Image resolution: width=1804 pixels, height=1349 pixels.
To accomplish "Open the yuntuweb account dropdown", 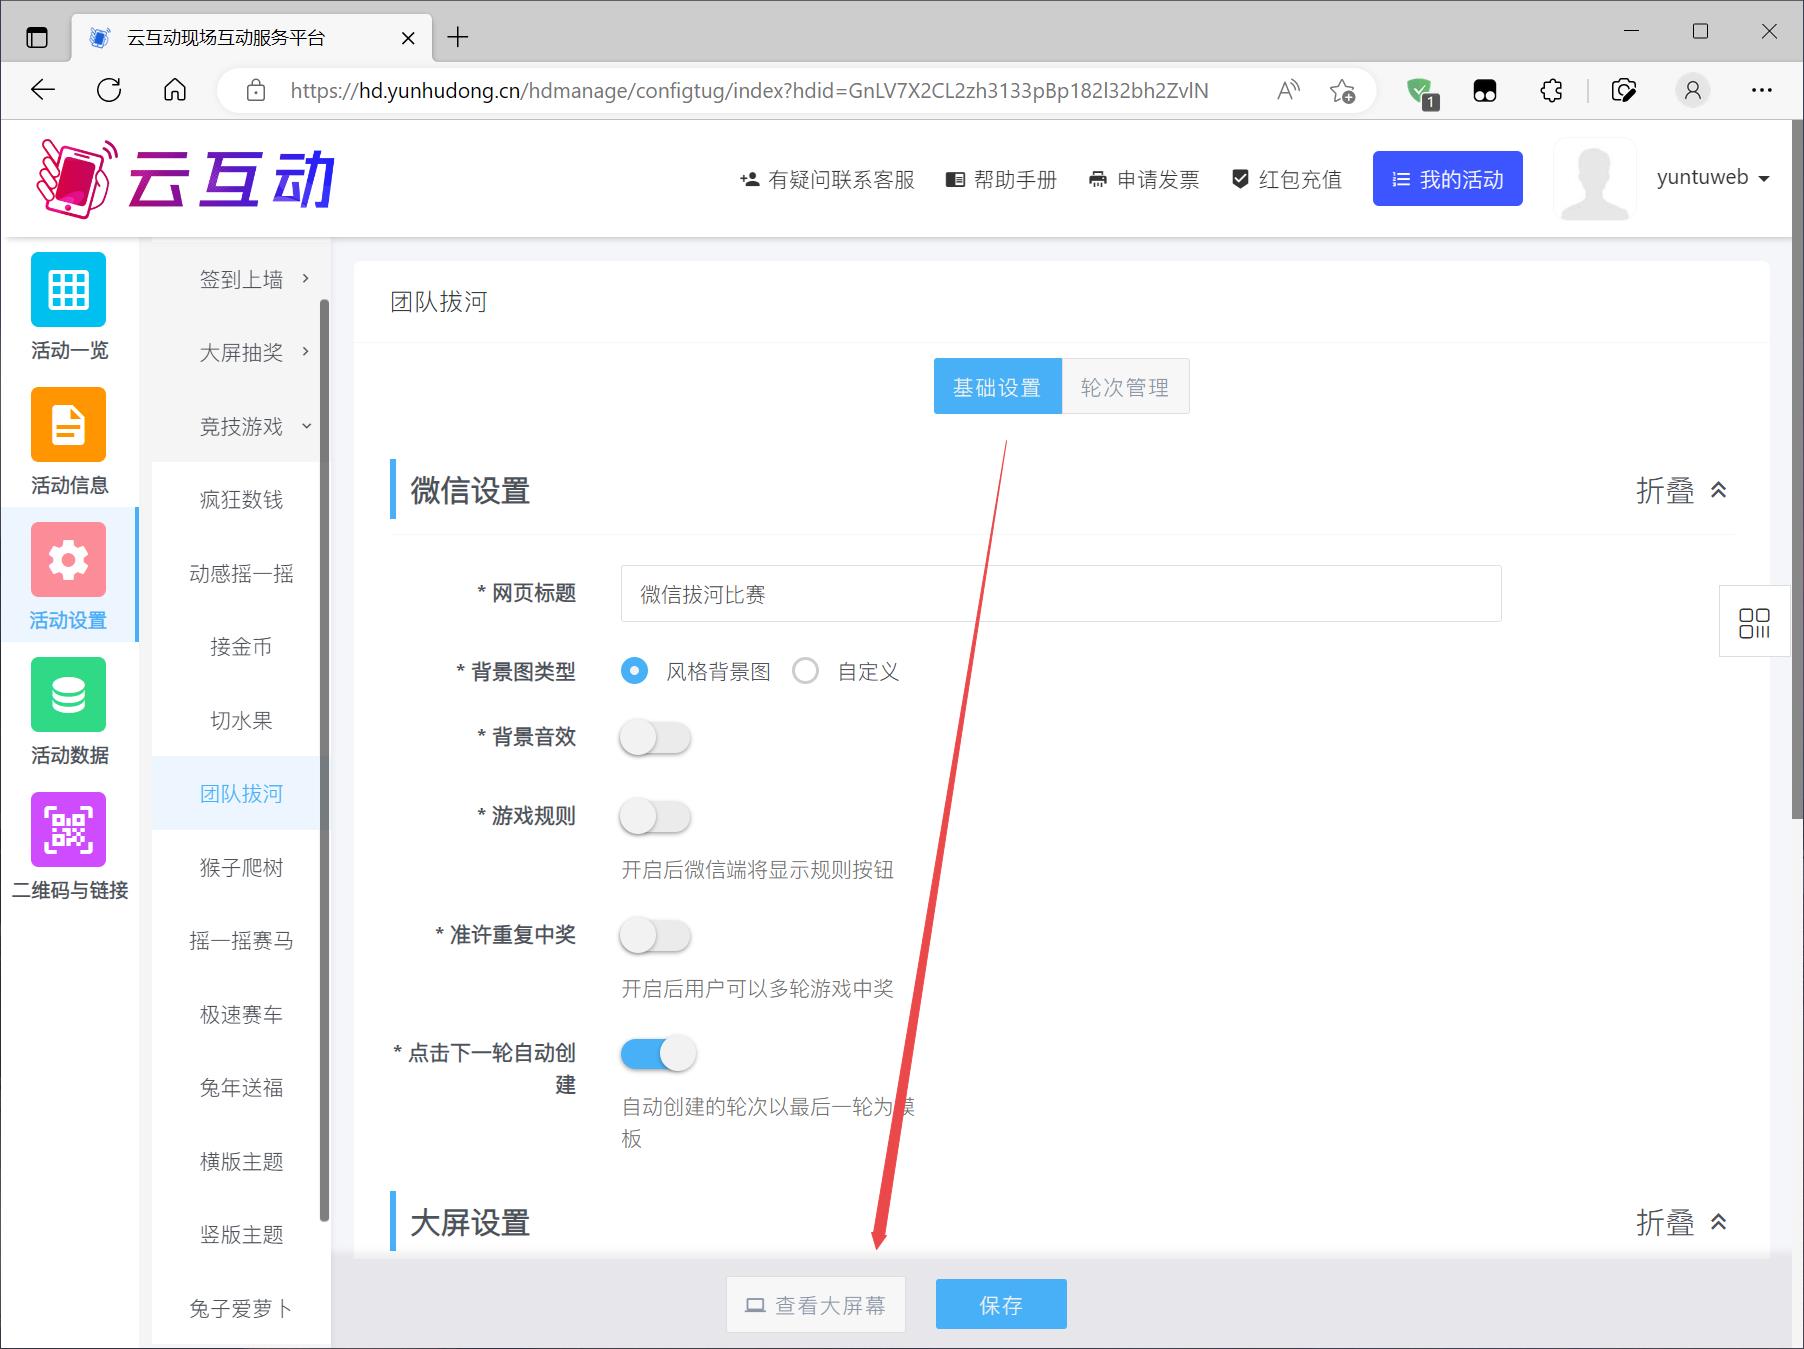I will coord(1712,178).
